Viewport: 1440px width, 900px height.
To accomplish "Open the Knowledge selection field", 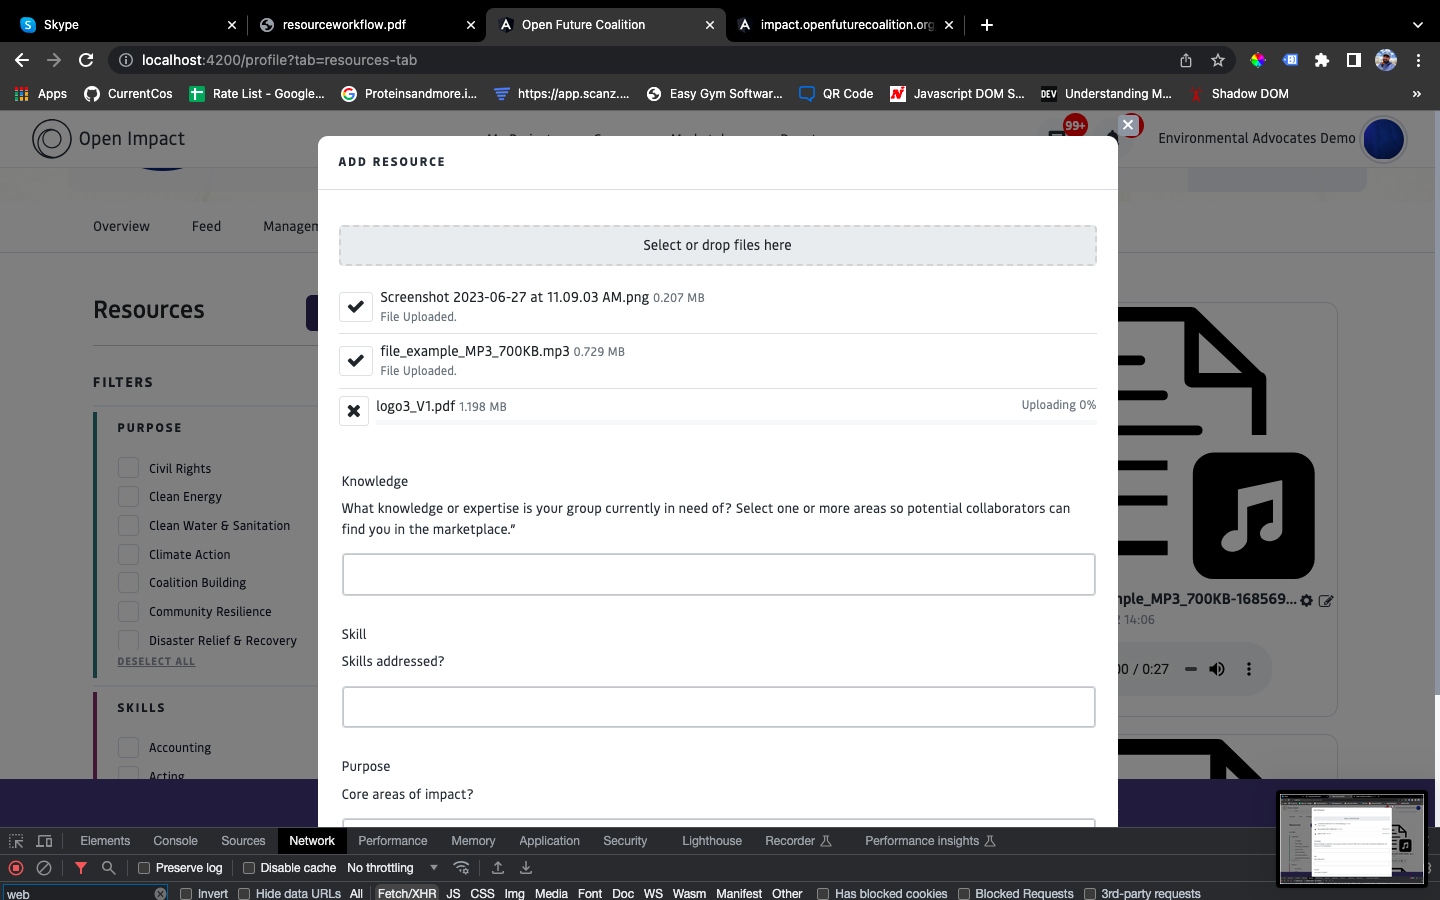I will click(x=718, y=575).
